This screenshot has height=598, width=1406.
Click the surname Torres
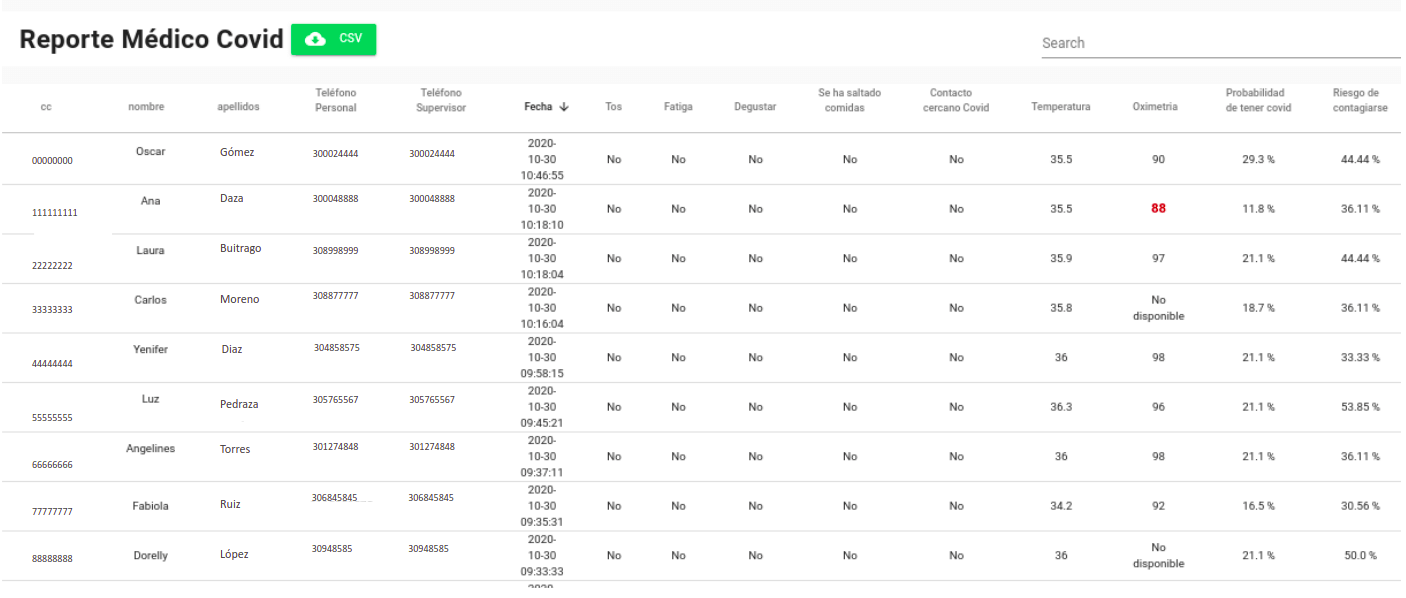tap(235, 449)
